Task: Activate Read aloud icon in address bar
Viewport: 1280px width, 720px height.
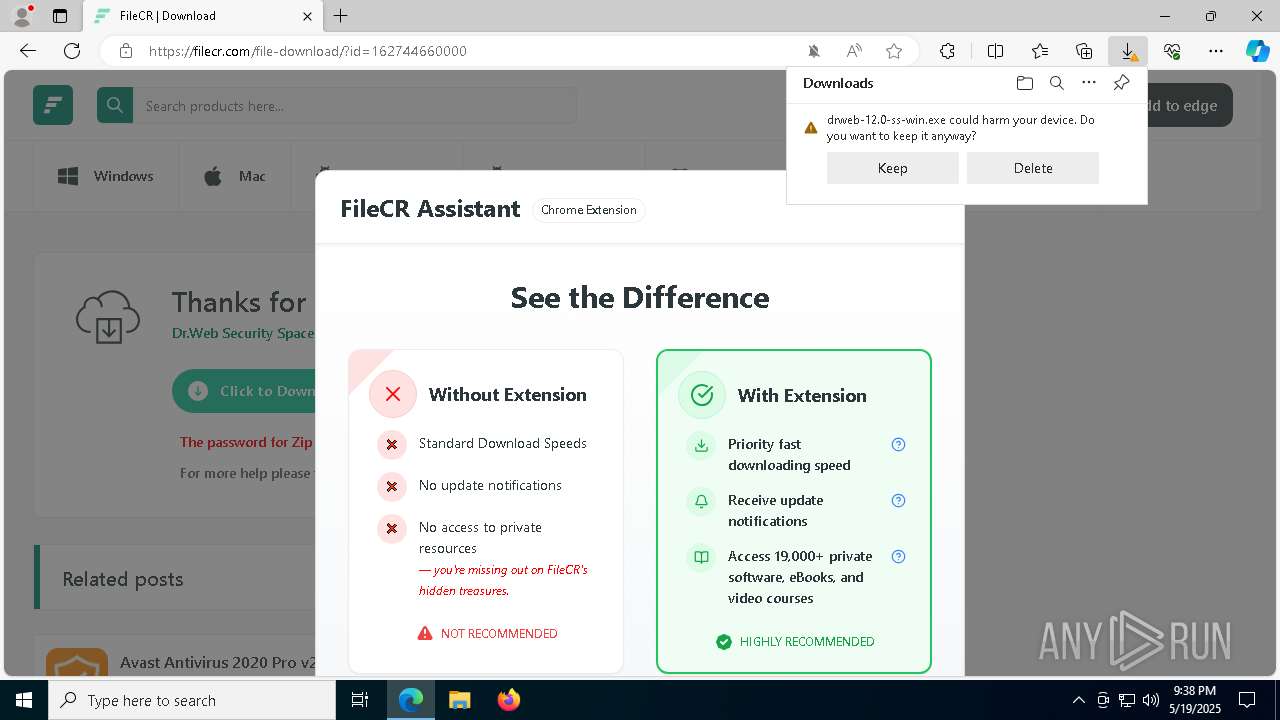Action: tap(854, 51)
